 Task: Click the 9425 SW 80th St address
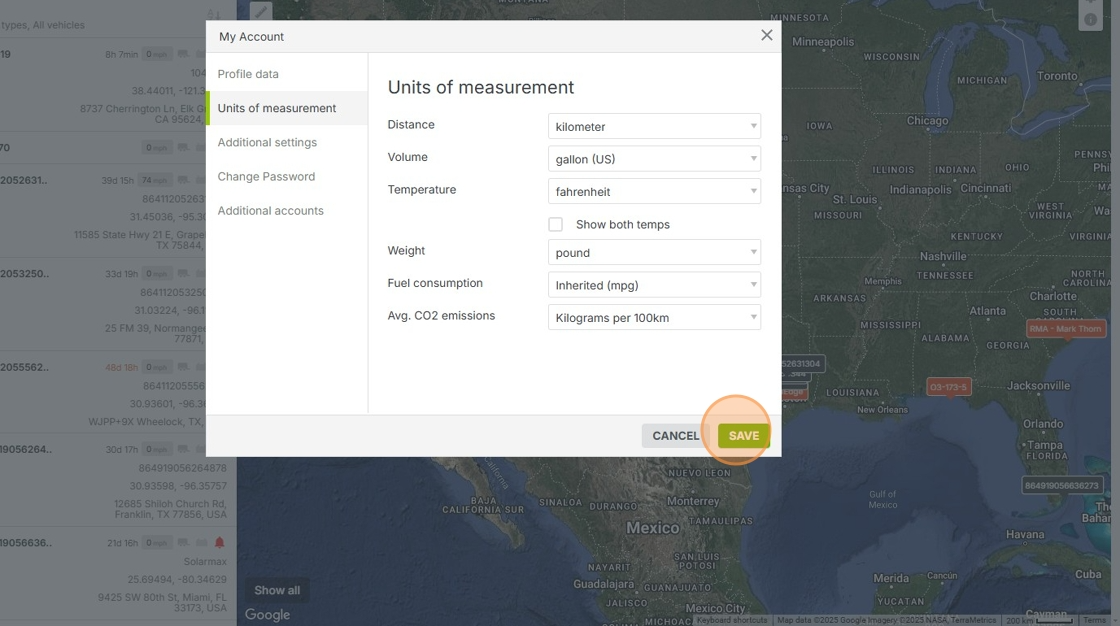pos(162,602)
